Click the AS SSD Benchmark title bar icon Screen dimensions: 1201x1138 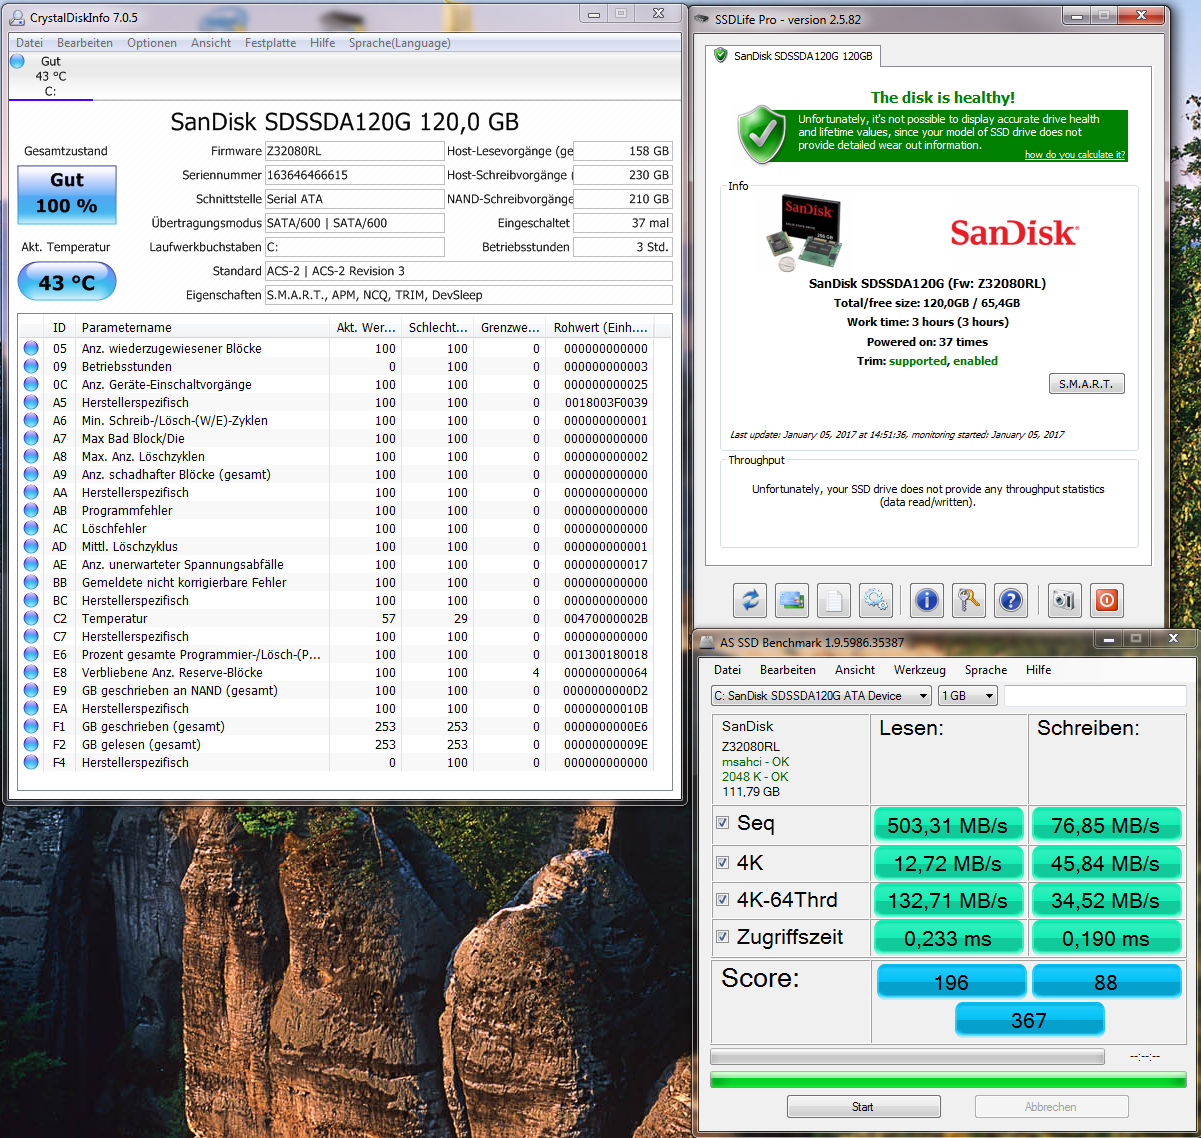coord(706,641)
